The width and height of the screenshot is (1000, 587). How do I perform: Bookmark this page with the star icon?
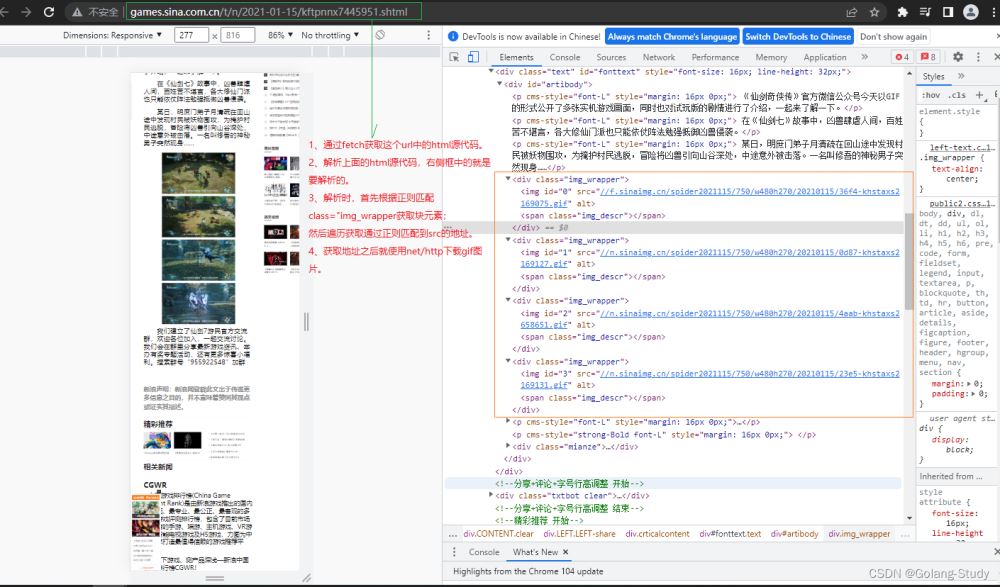tap(874, 12)
